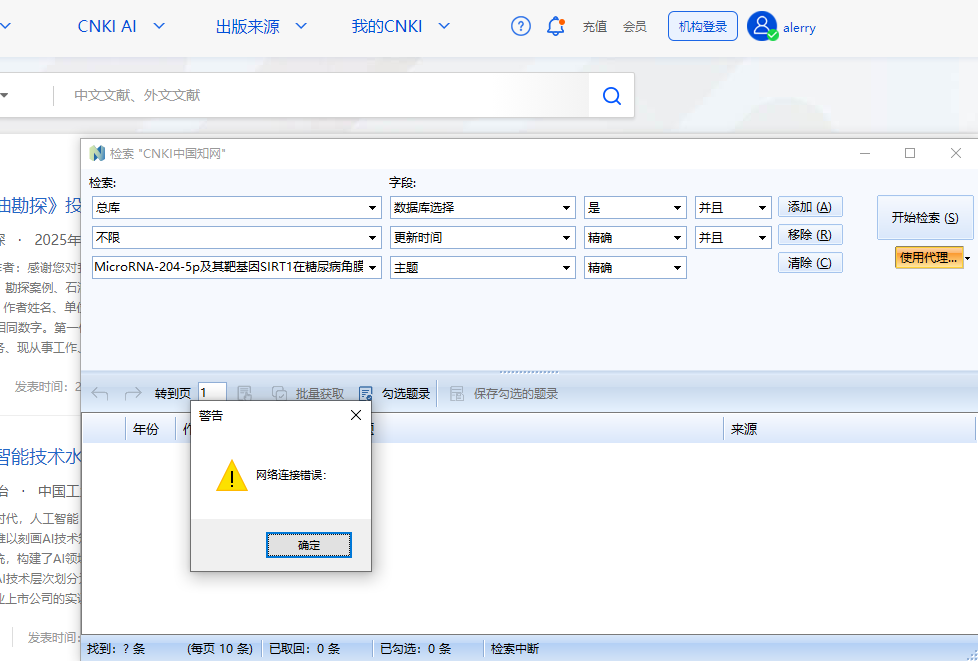Click 确定 in the warning dialog

(x=309, y=545)
